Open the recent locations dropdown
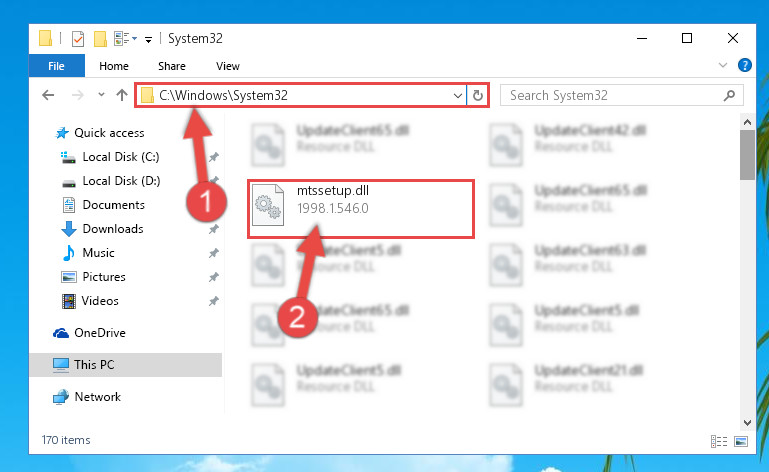This screenshot has height=472, width=769. [101, 94]
